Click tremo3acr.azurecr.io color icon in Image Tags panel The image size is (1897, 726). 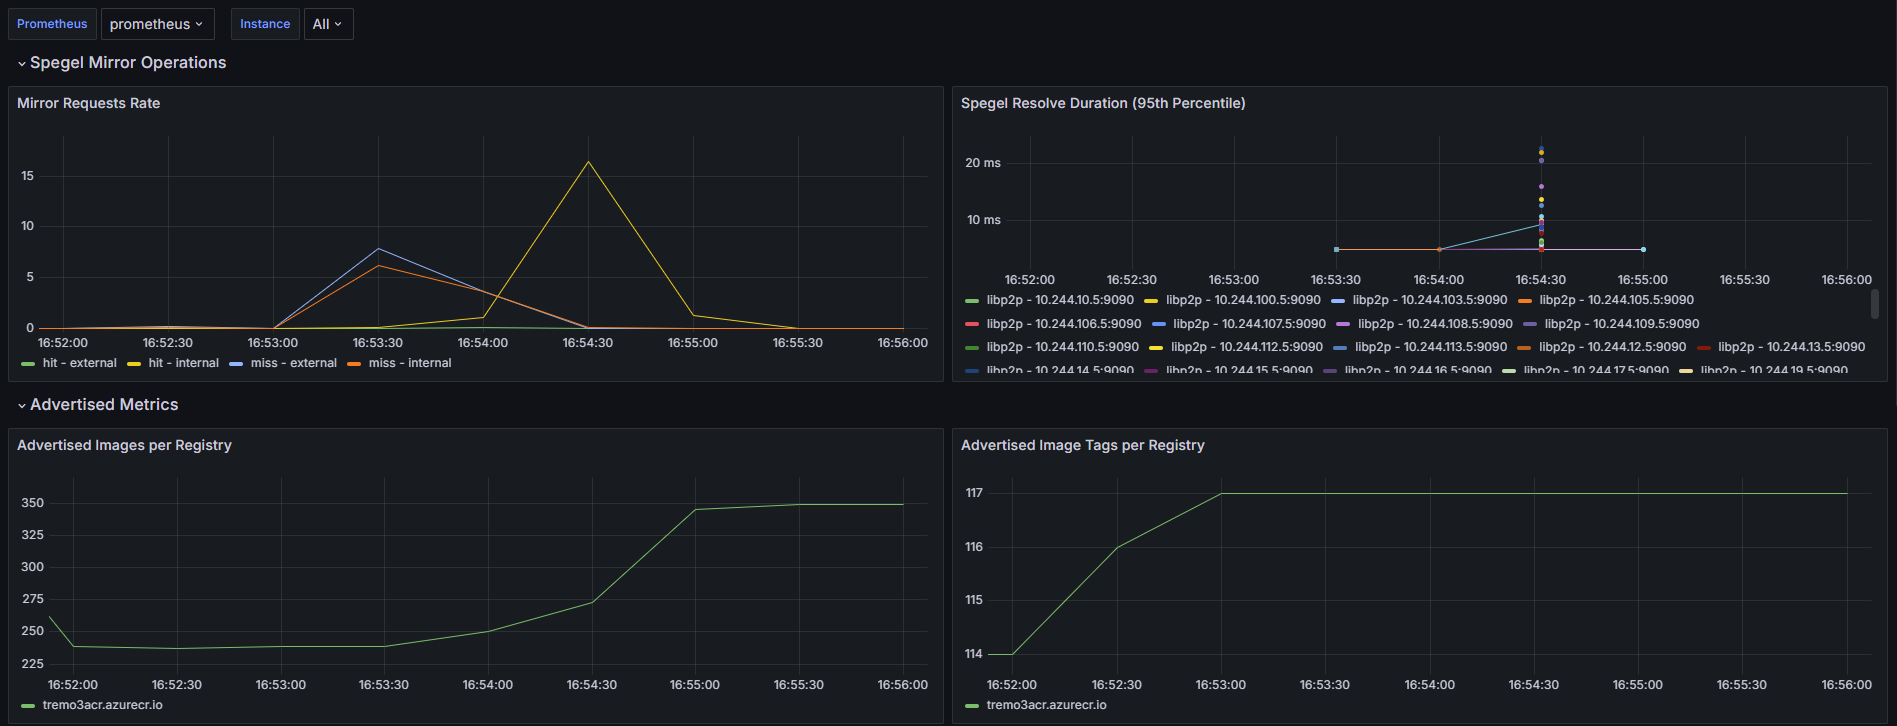tap(972, 706)
